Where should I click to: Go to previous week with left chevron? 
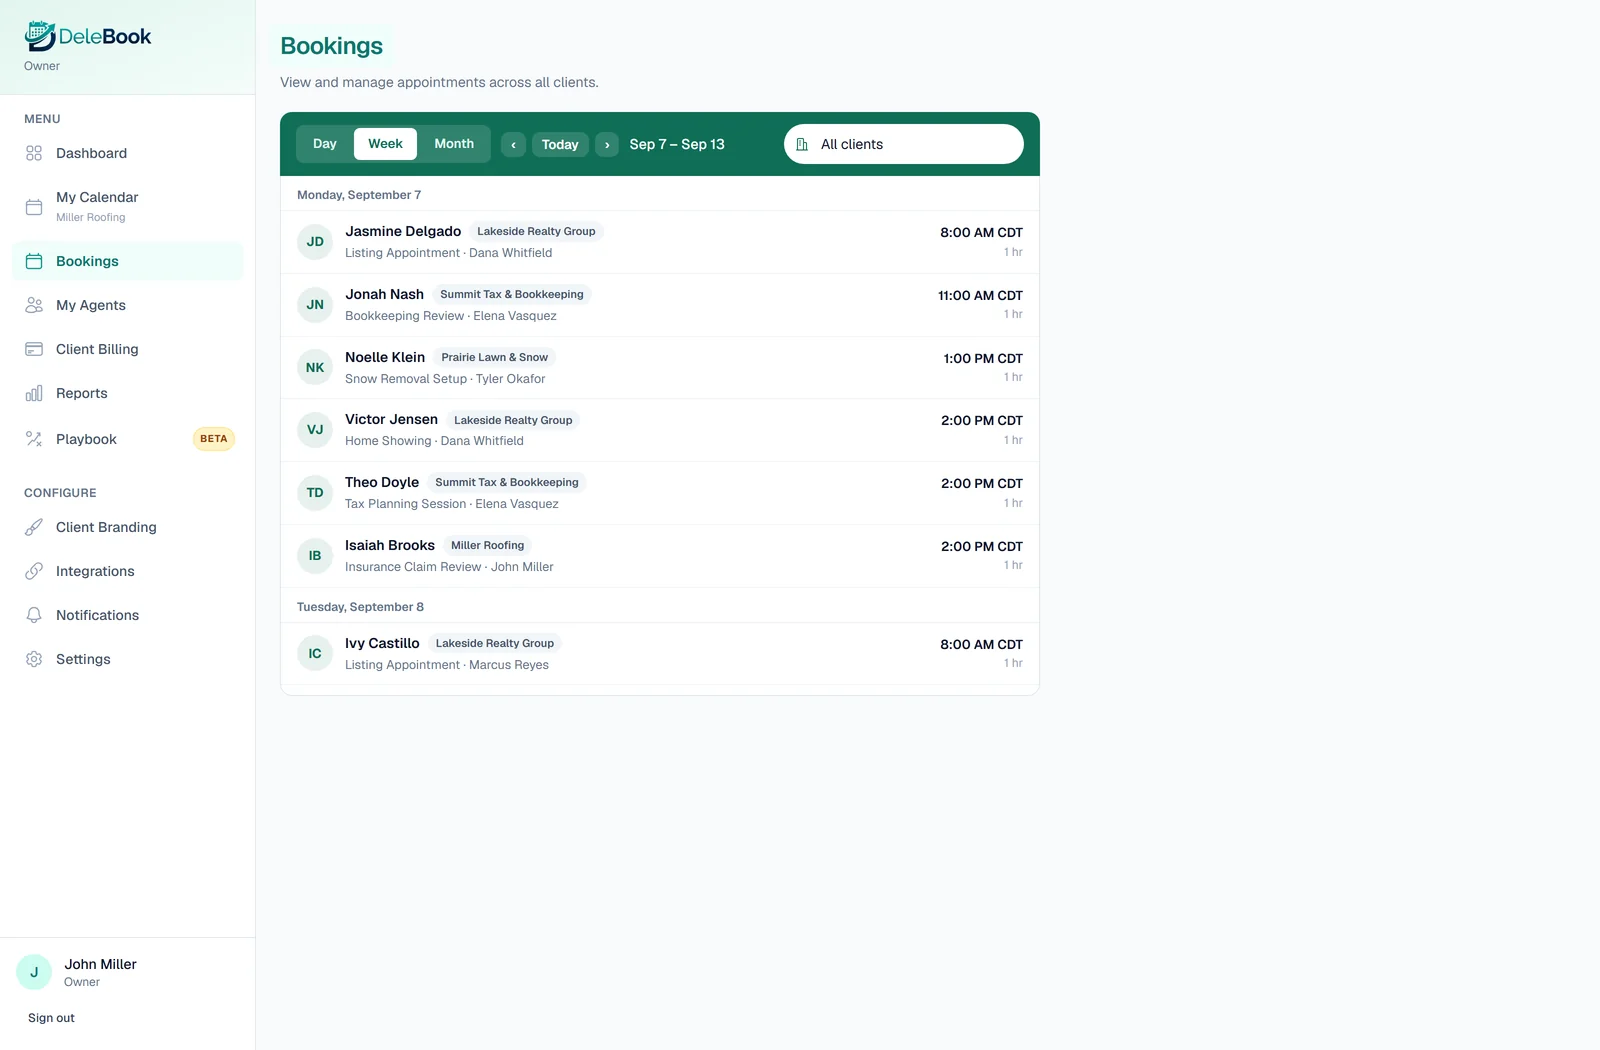[x=513, y=145]
